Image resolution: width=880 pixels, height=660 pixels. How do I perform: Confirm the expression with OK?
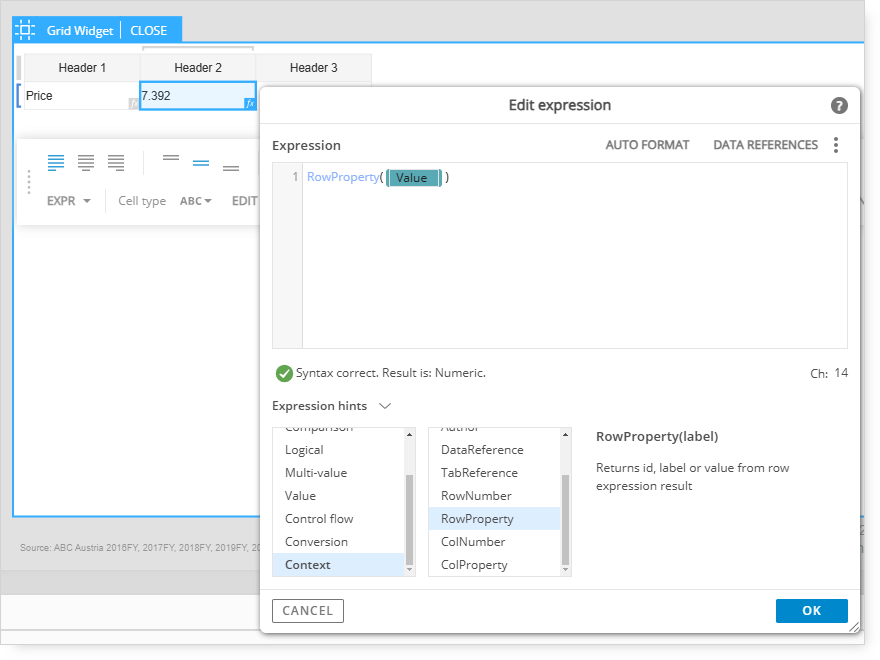point(812,611)
